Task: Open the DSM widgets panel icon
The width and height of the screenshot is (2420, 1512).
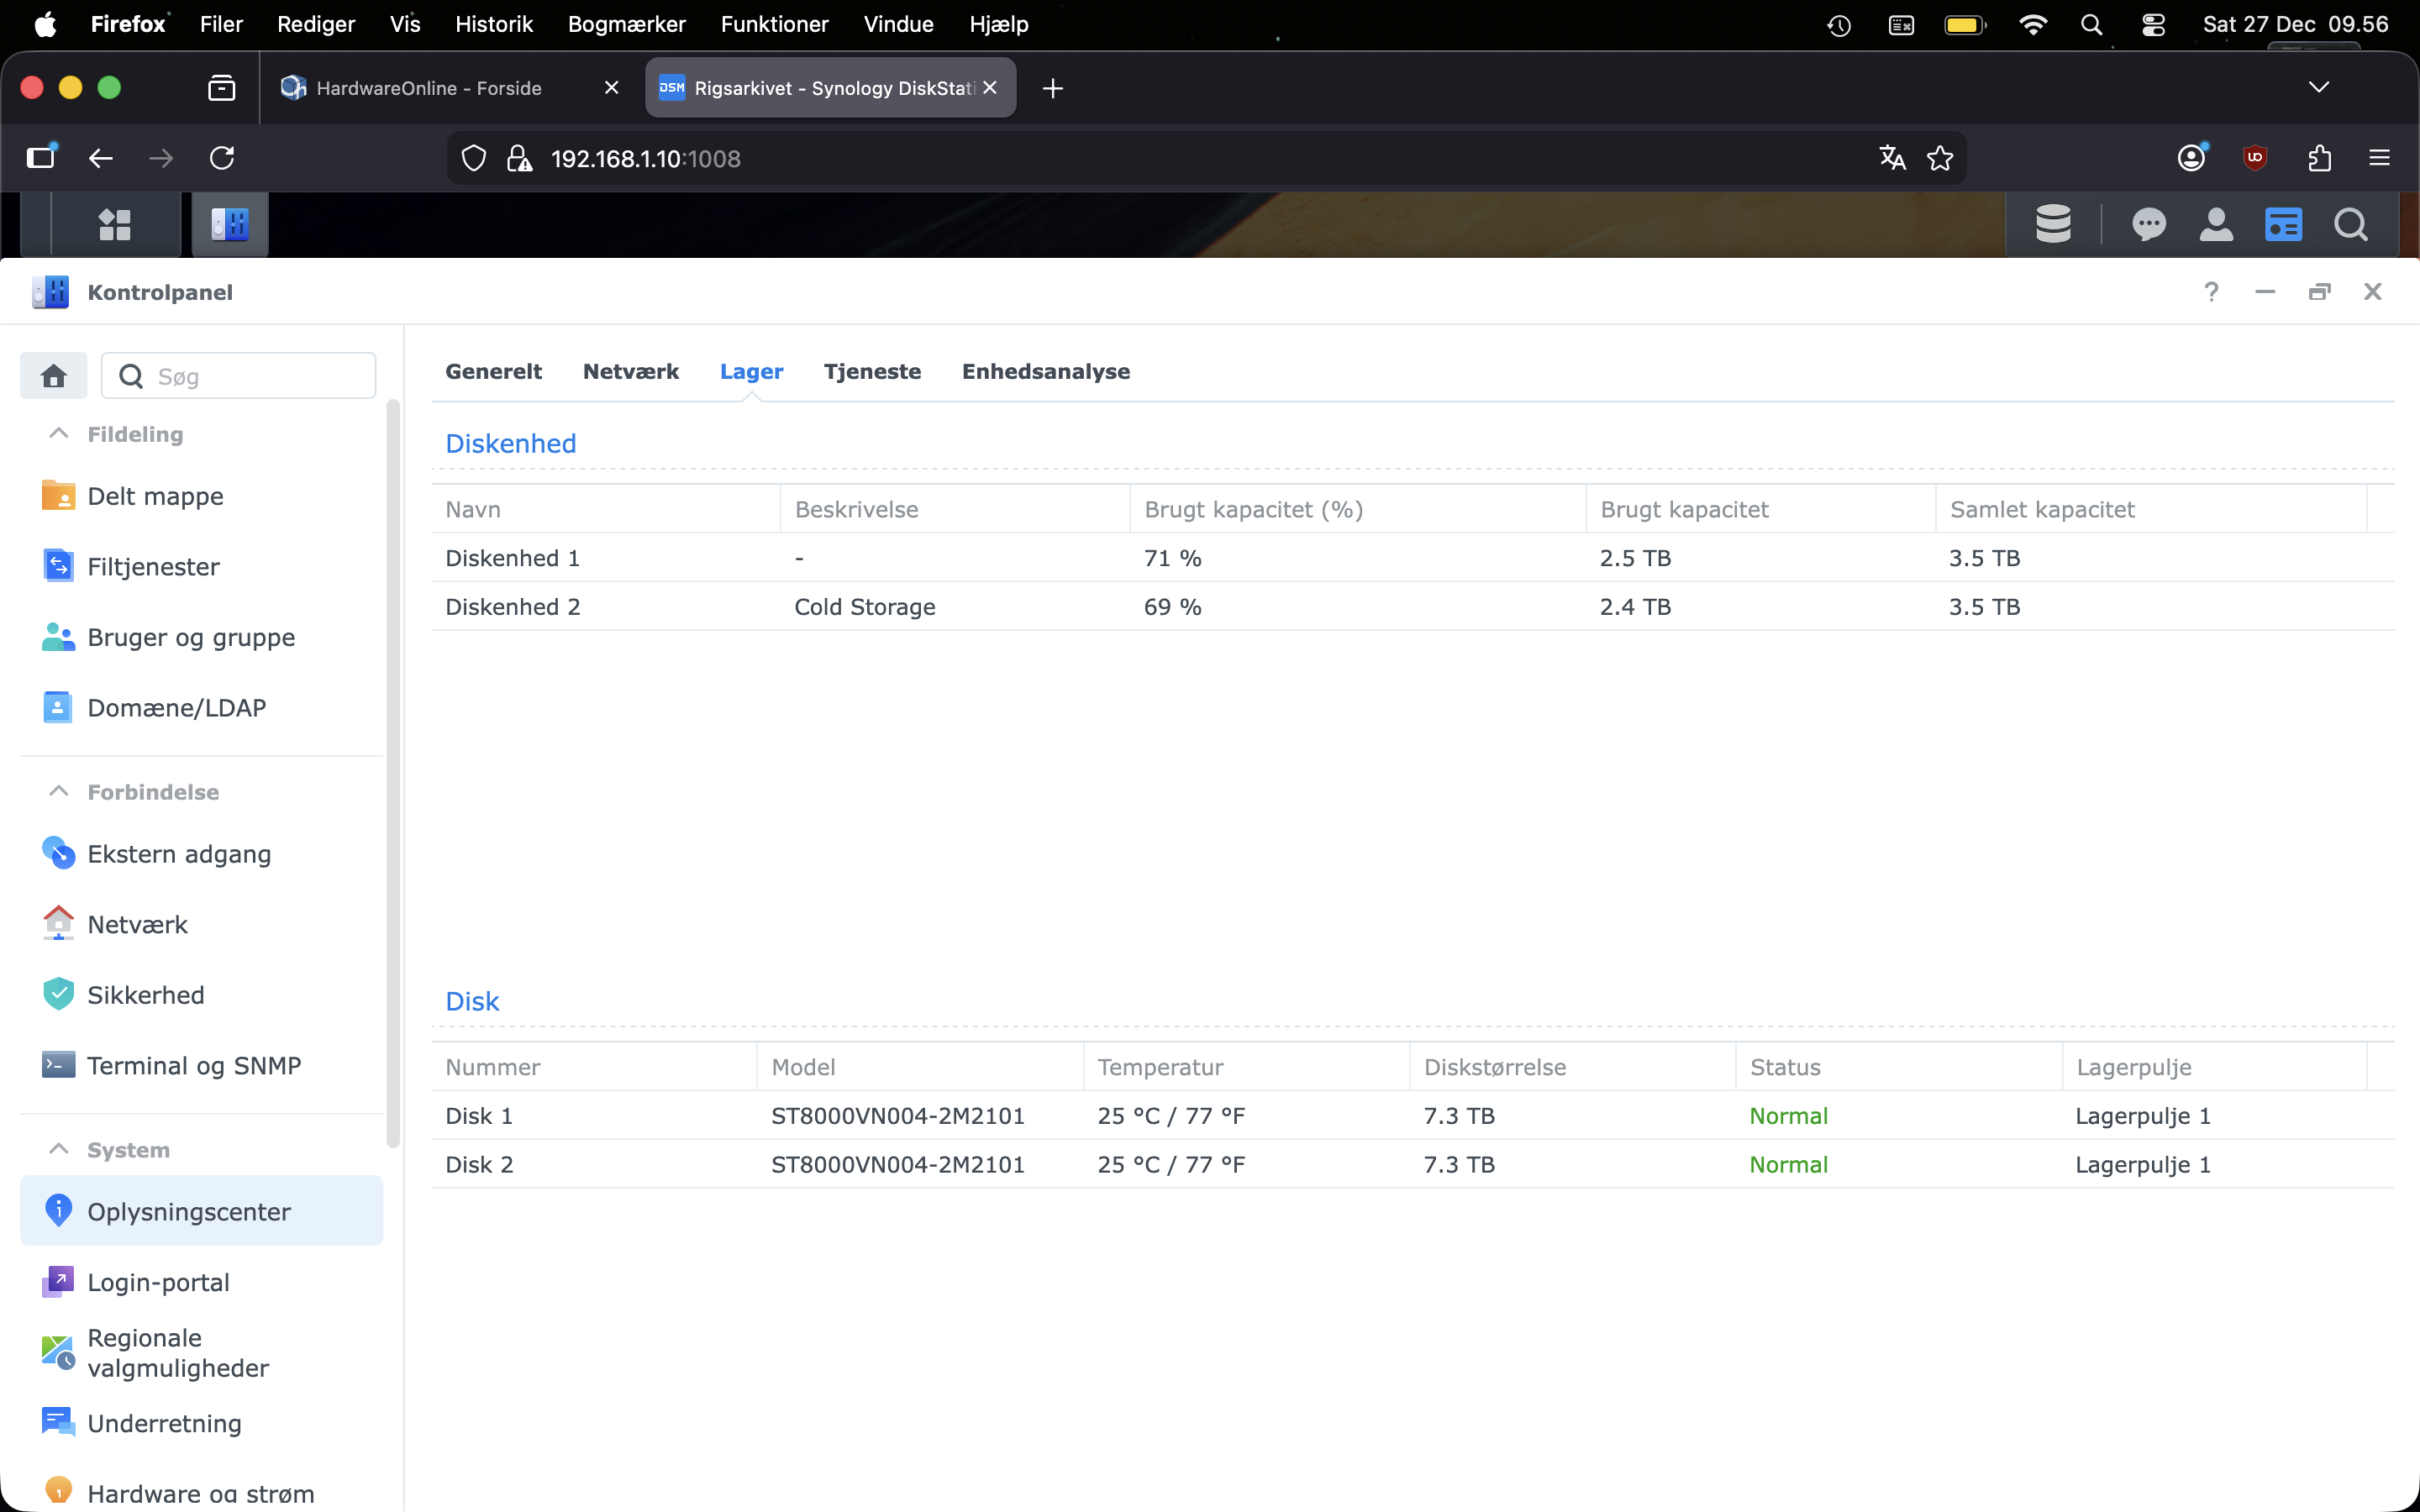Action: (x=2283, y=224)
